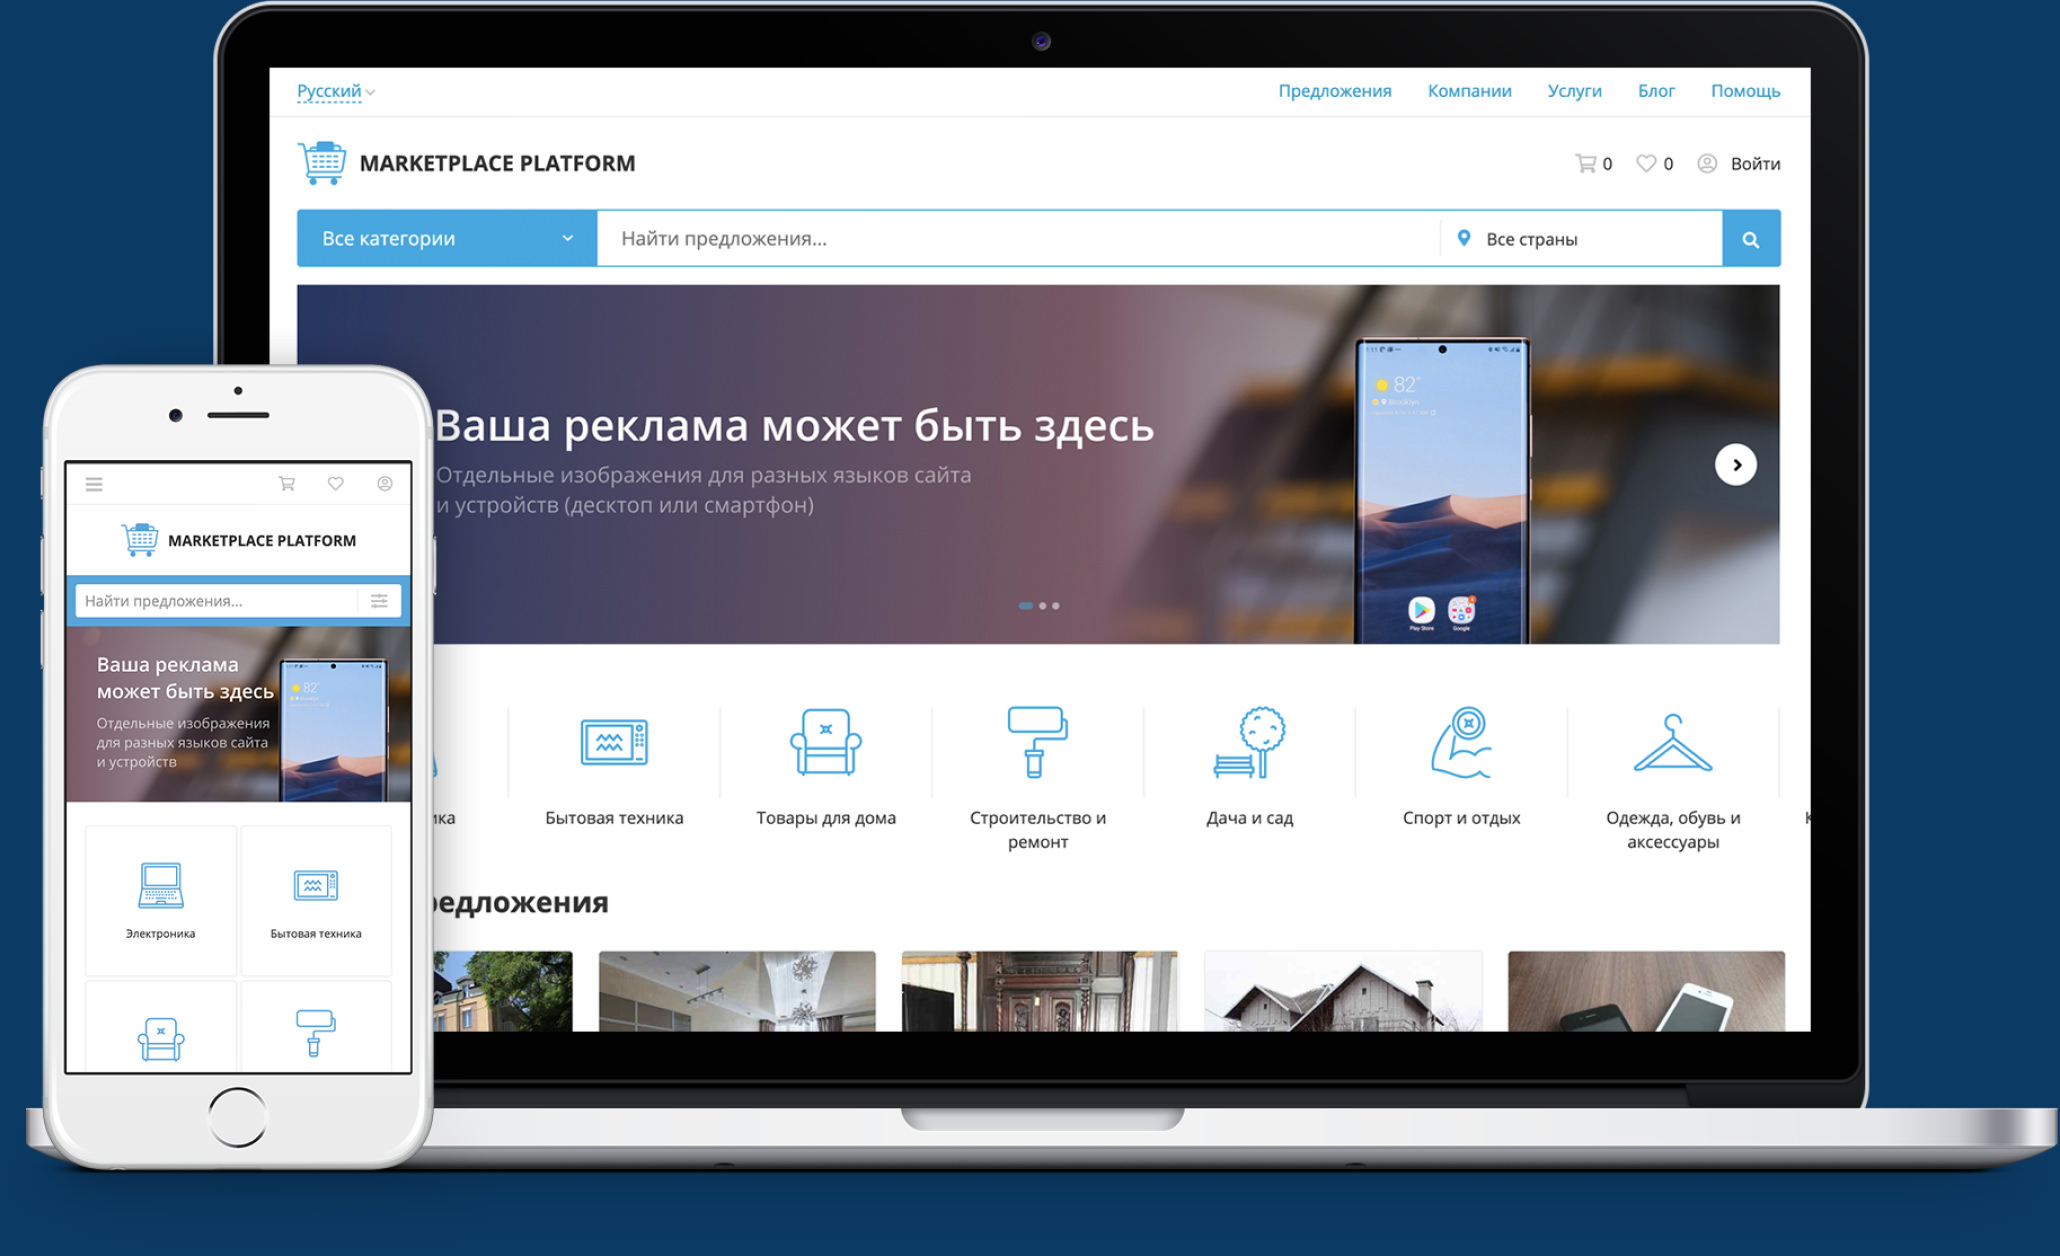Open the paint roller category tile on phone
Image resolution: width=2060 pixels, height=1256 pixels.
tap(316, 1027)
